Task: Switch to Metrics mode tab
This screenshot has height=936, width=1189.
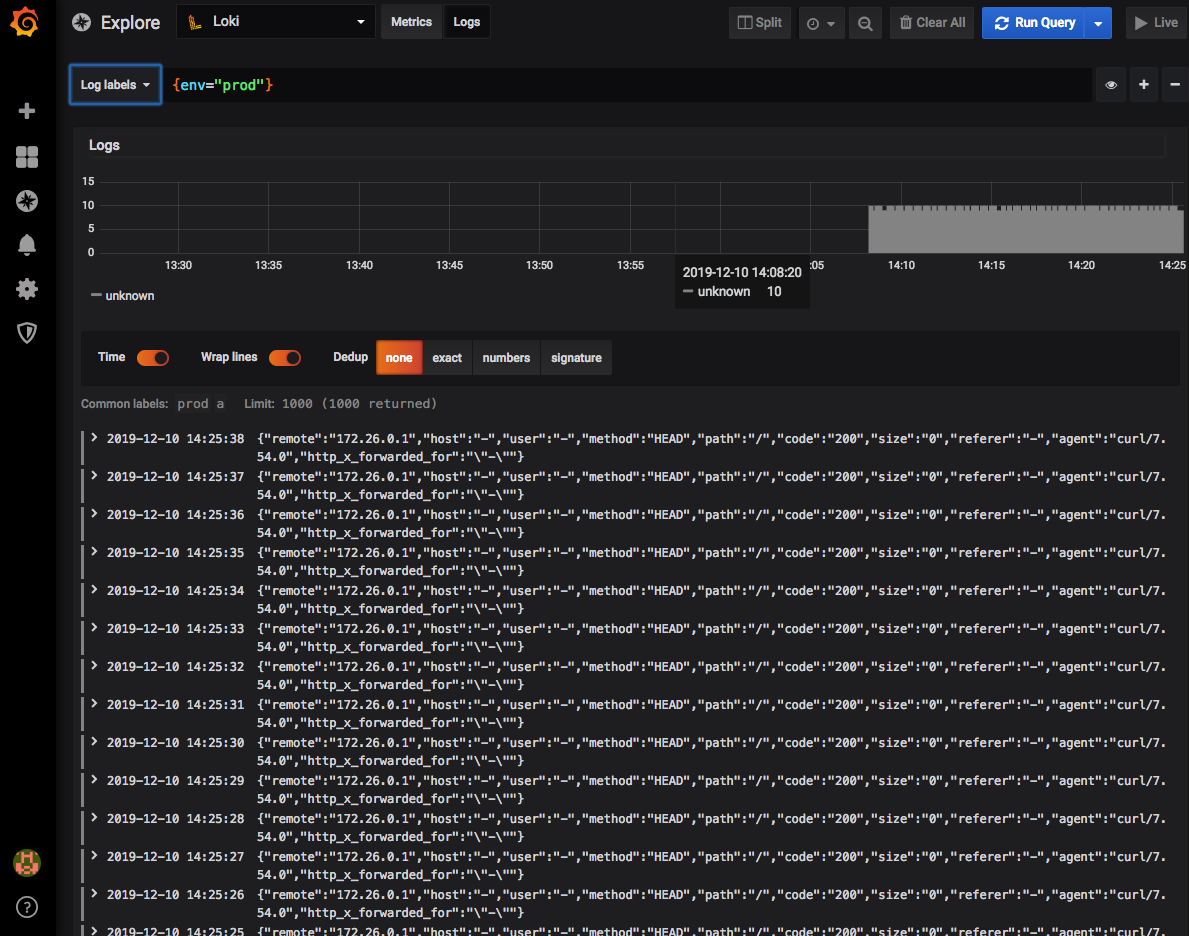Action: (x=411, y=22)
